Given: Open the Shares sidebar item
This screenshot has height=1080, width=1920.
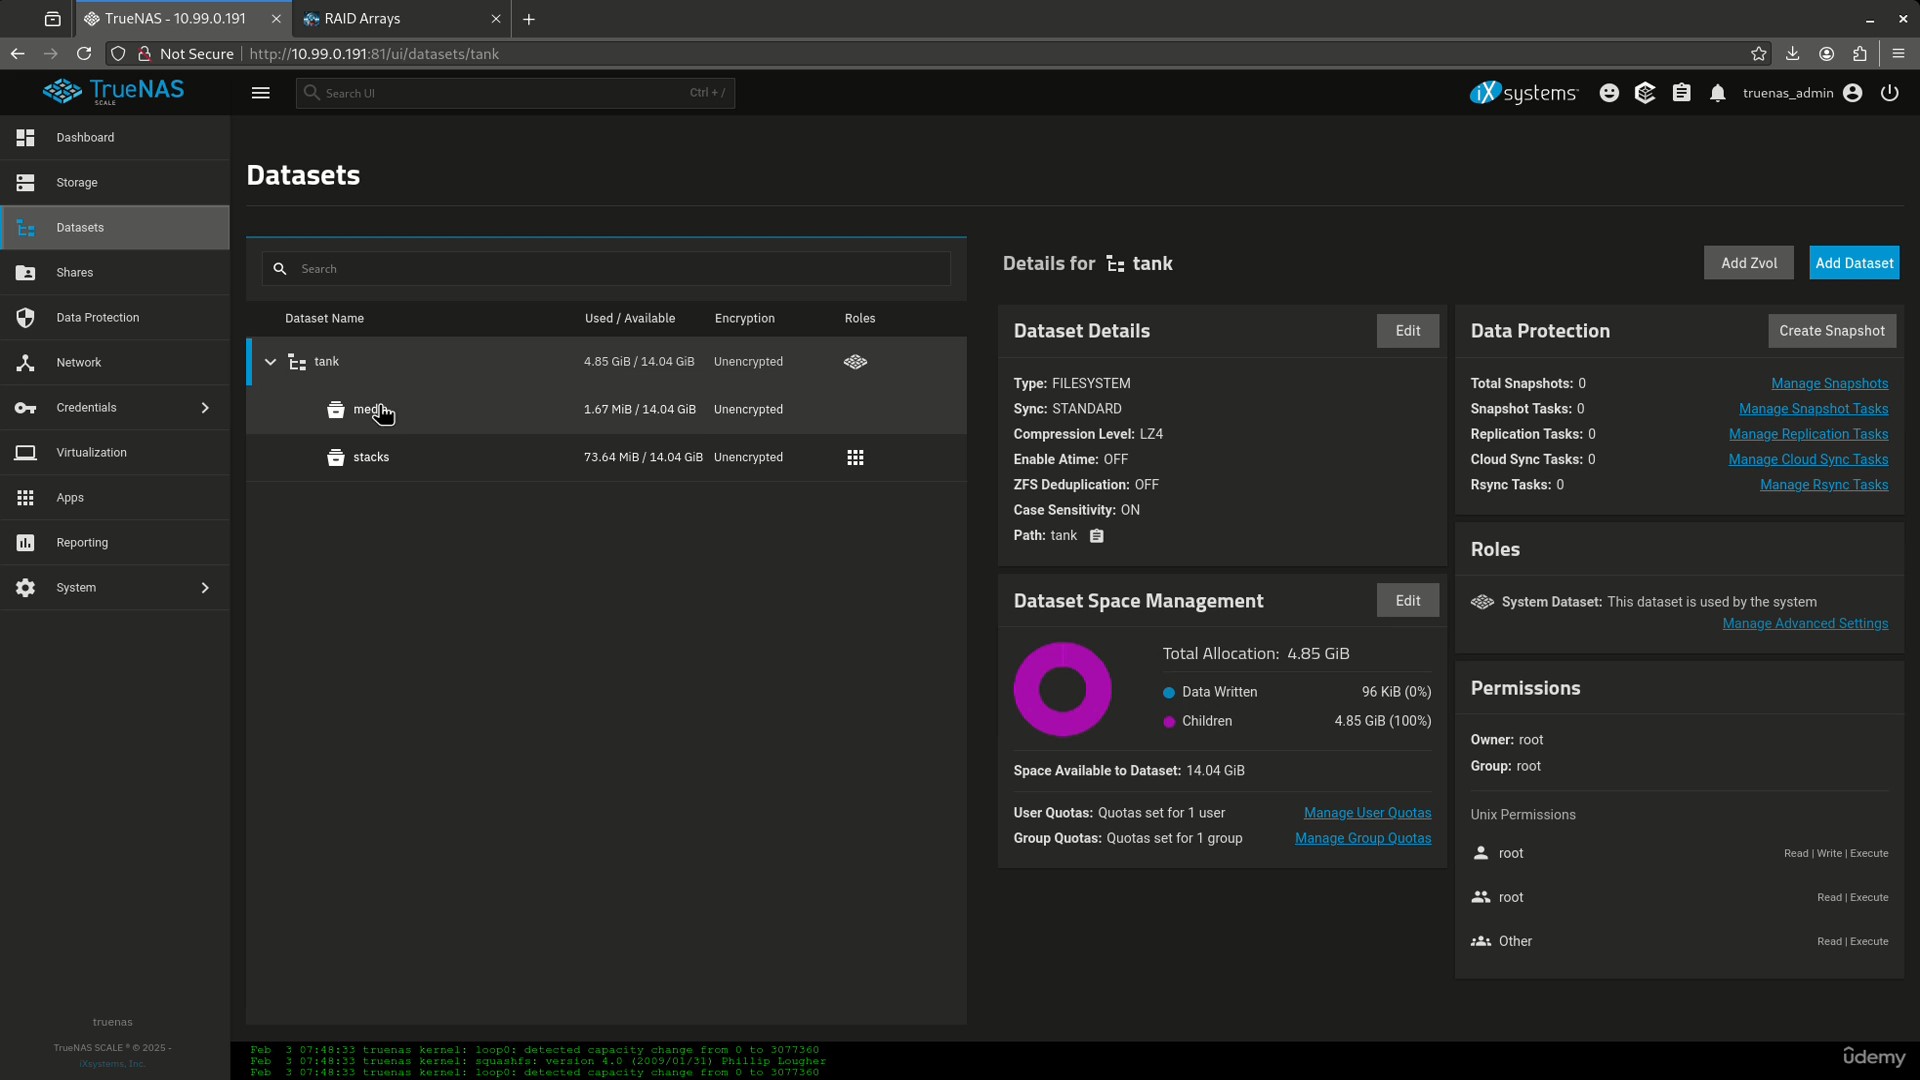Looking at the screenshot, I should coord(115,272).
